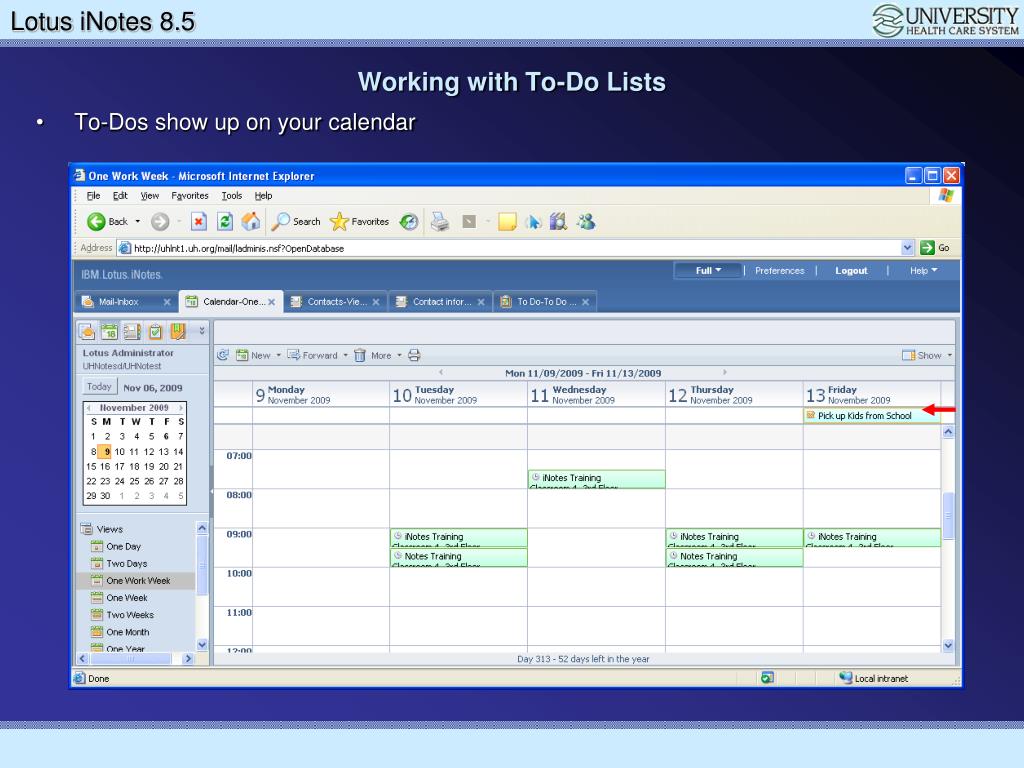This screenshot has height=768, width=1024.
Task: Select the One Week view
Action: click(x=127, y=598)
